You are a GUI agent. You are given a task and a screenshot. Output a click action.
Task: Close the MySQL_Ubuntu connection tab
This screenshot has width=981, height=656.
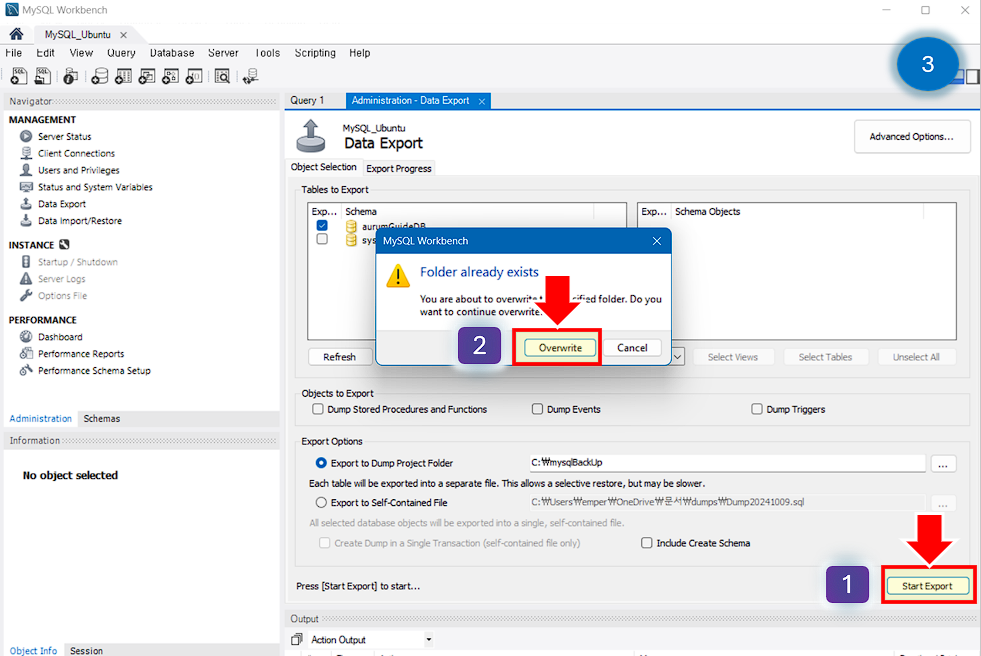[x=123, y=35]
